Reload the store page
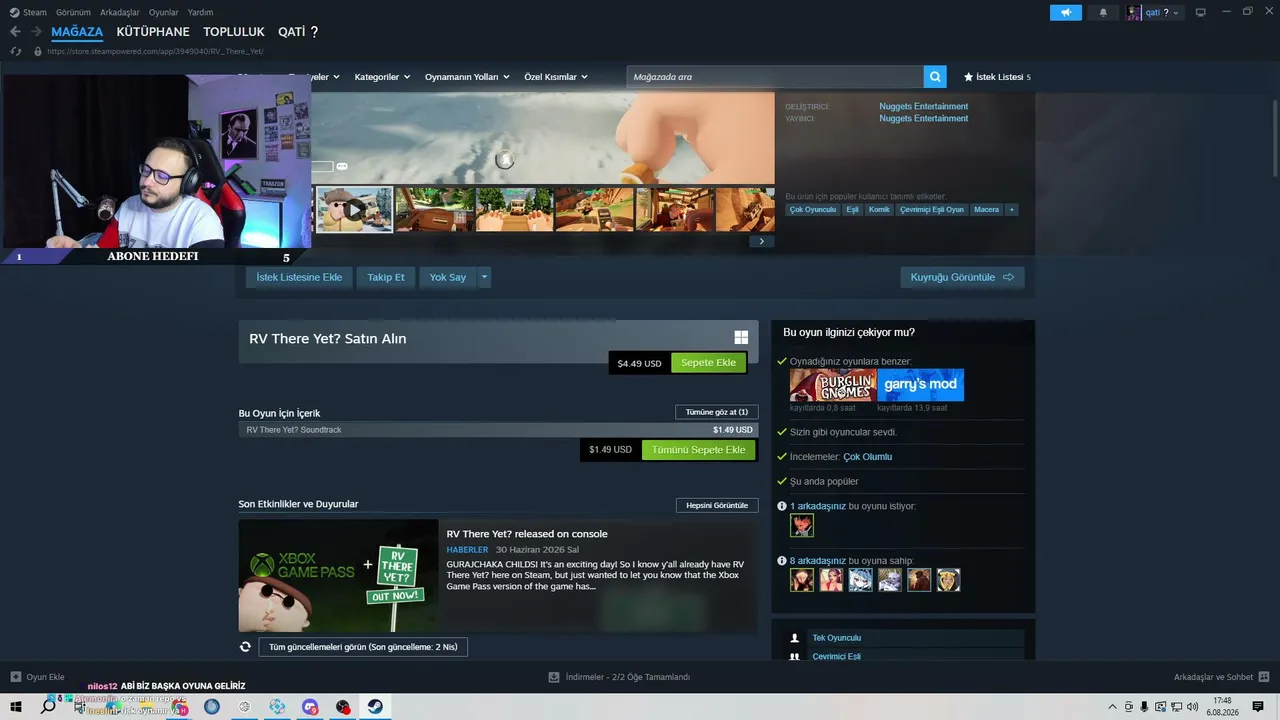This screenshot has height=720, width=1280. 15,51
